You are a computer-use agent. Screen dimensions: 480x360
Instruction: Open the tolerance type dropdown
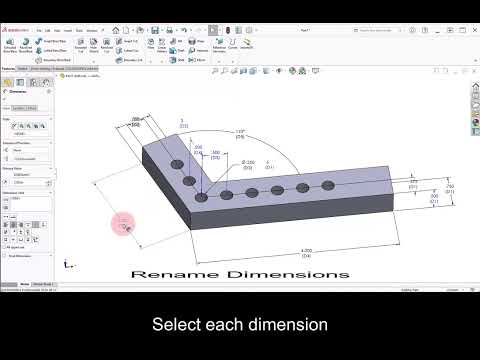click(31, 150)
